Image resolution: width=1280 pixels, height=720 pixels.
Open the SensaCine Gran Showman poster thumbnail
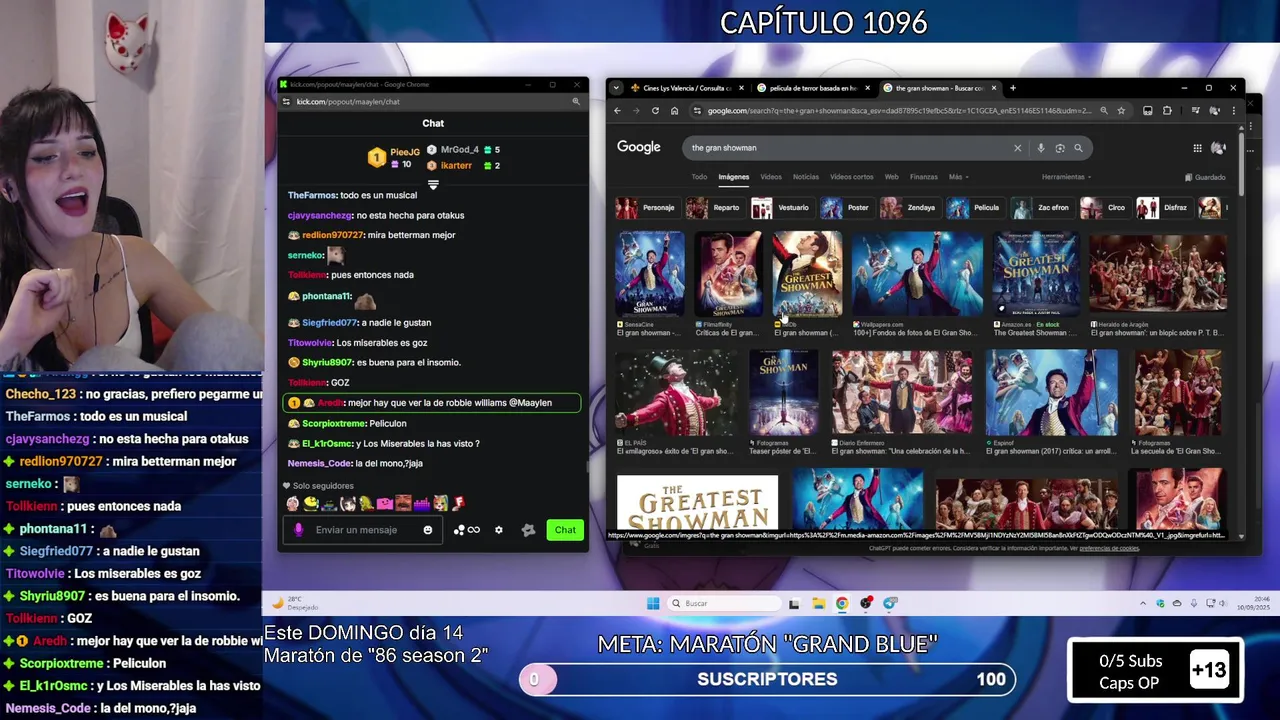pyautogui.click(x=650, y=275)
